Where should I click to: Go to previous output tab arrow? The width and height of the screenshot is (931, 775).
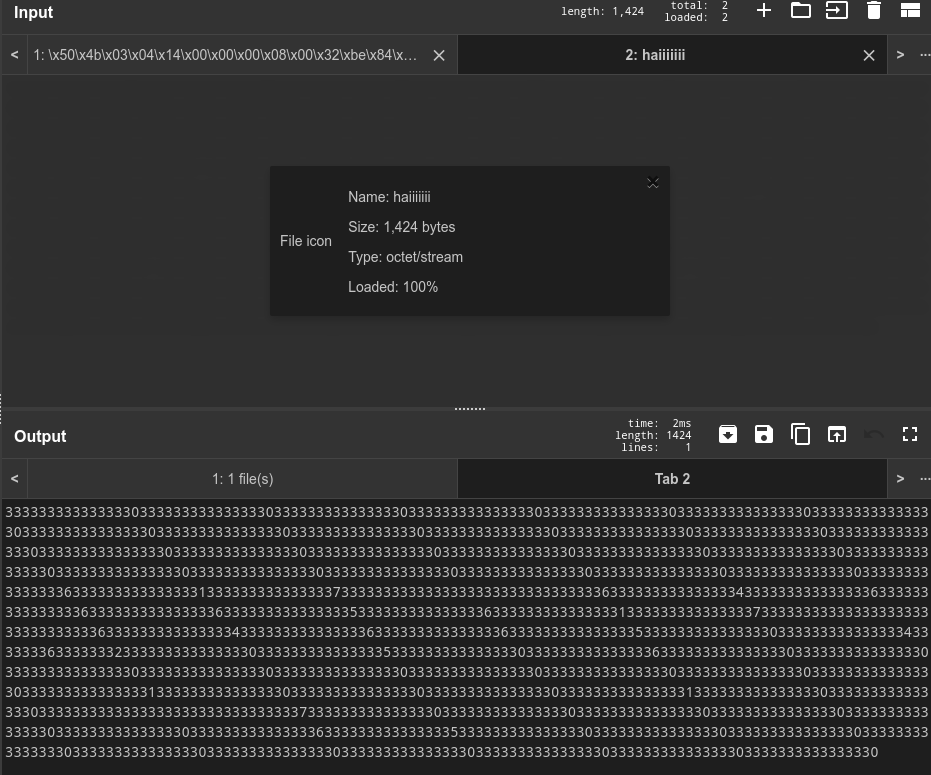click(14, 479)
